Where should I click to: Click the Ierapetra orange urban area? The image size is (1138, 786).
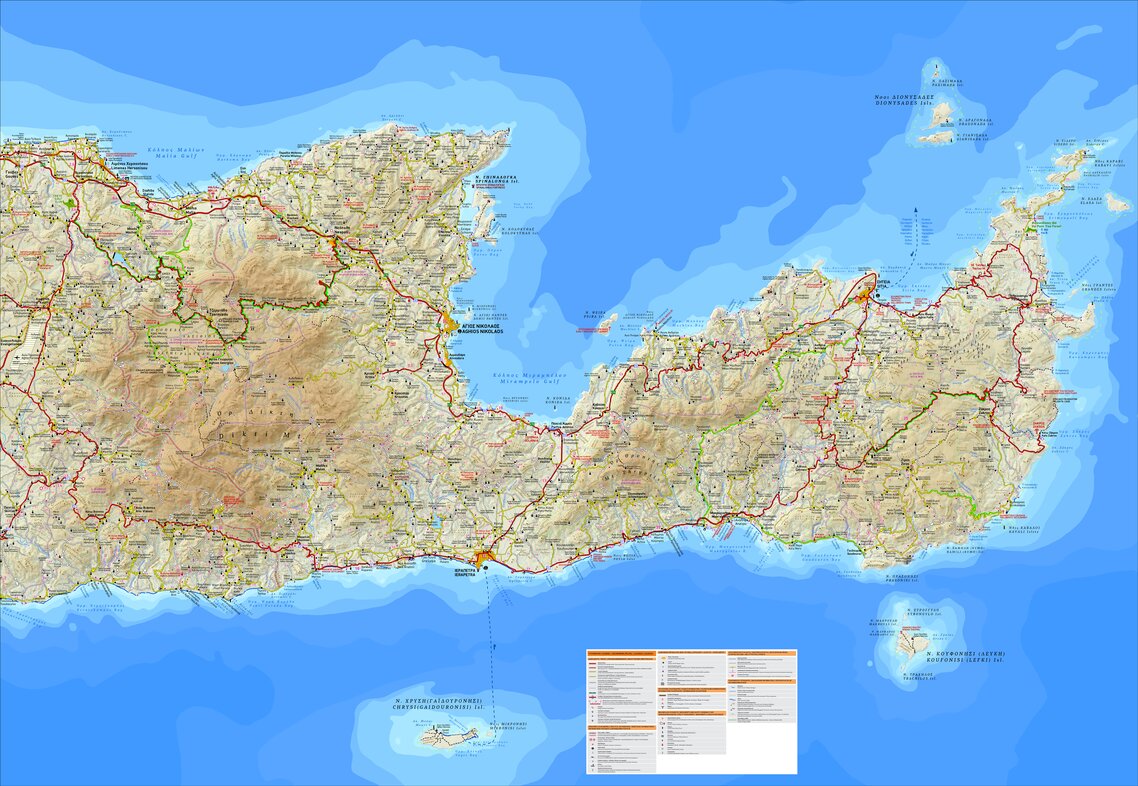tap(485, 559)
